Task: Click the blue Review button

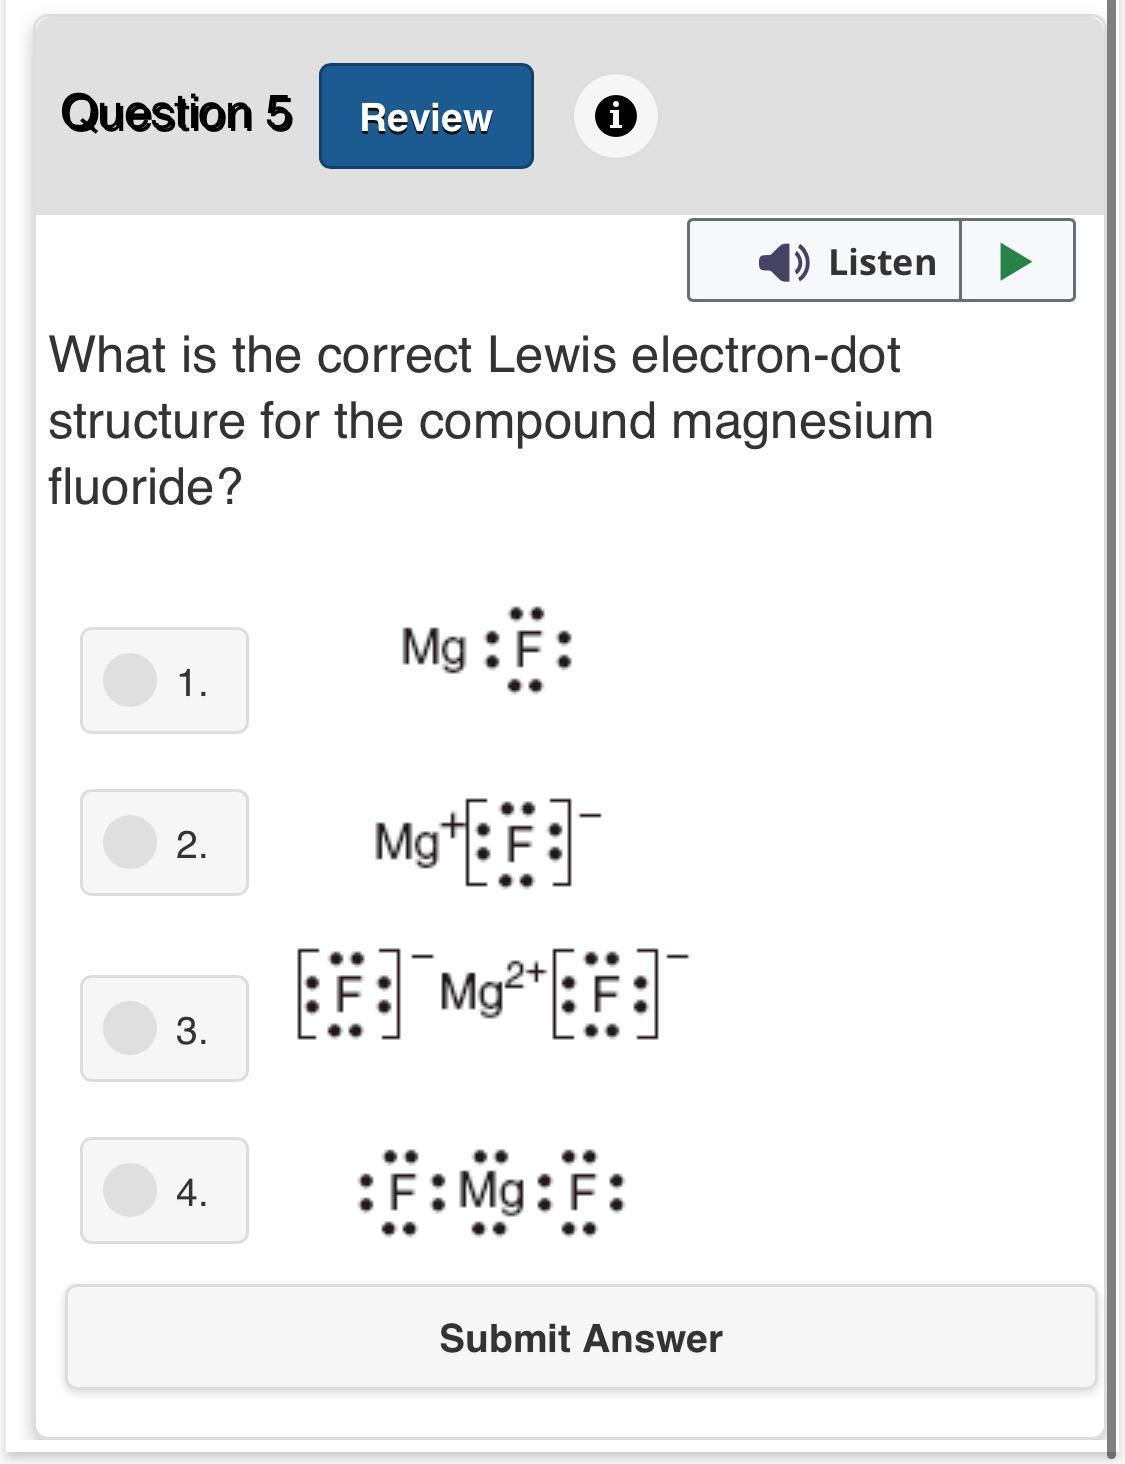Action: pos(426,116)
